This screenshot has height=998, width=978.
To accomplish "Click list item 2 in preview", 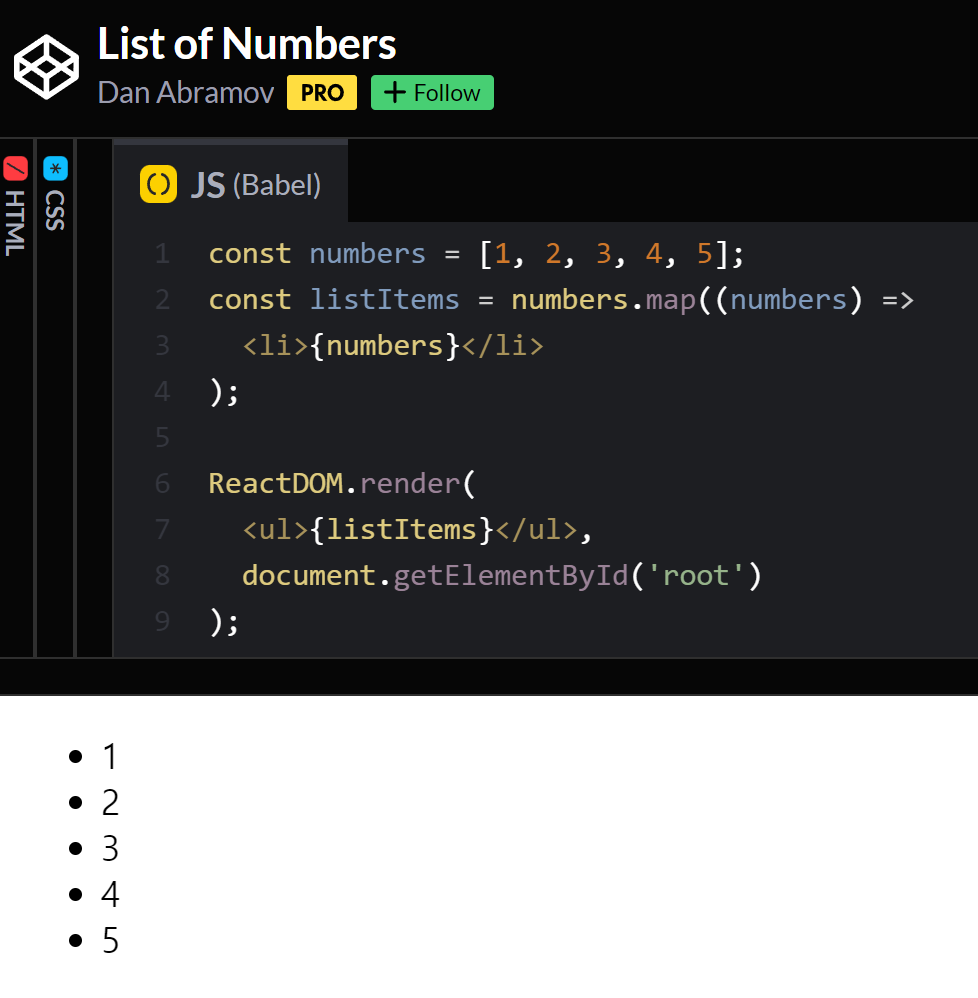I will (x=110, y=803).
